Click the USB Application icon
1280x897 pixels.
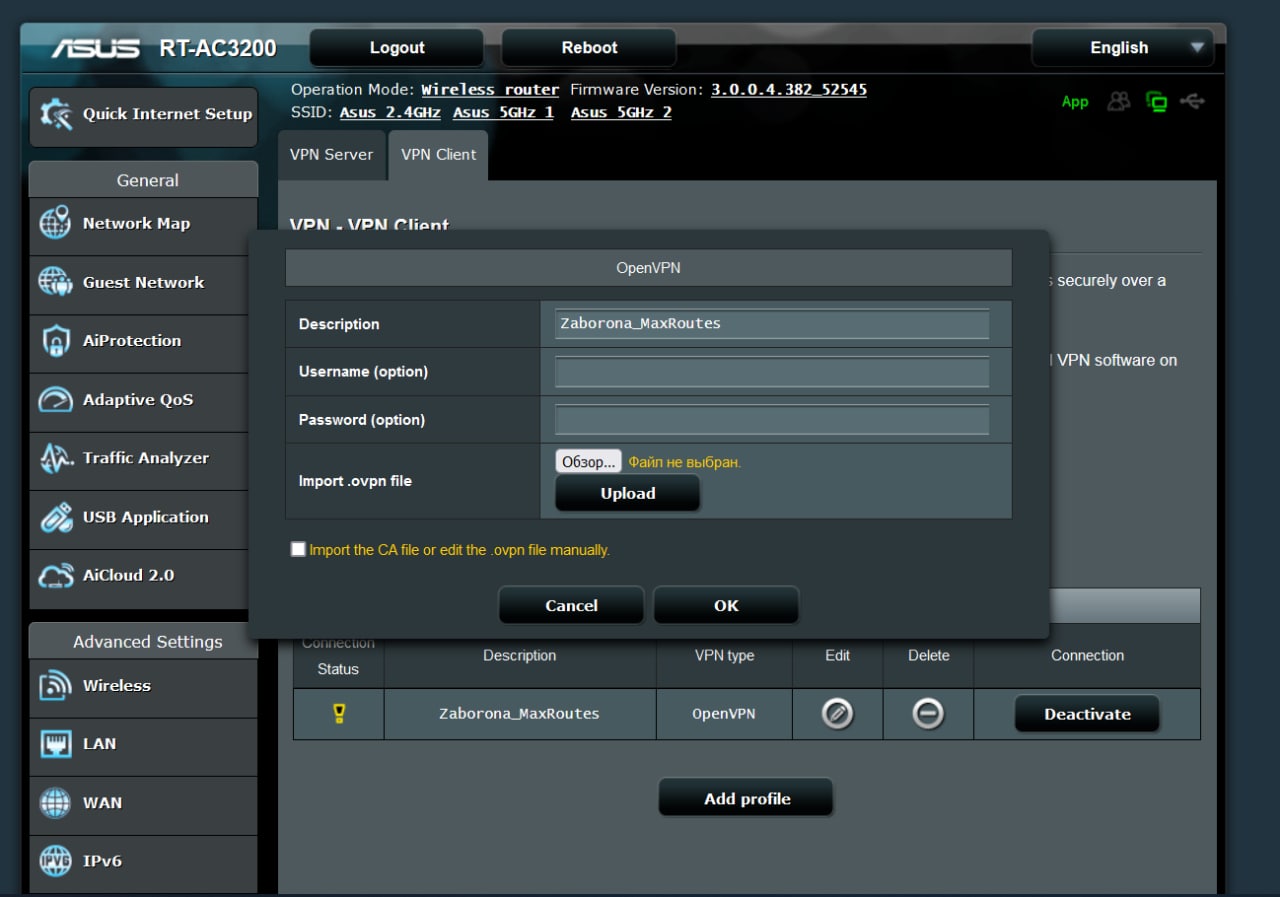(x=55, y=517)
